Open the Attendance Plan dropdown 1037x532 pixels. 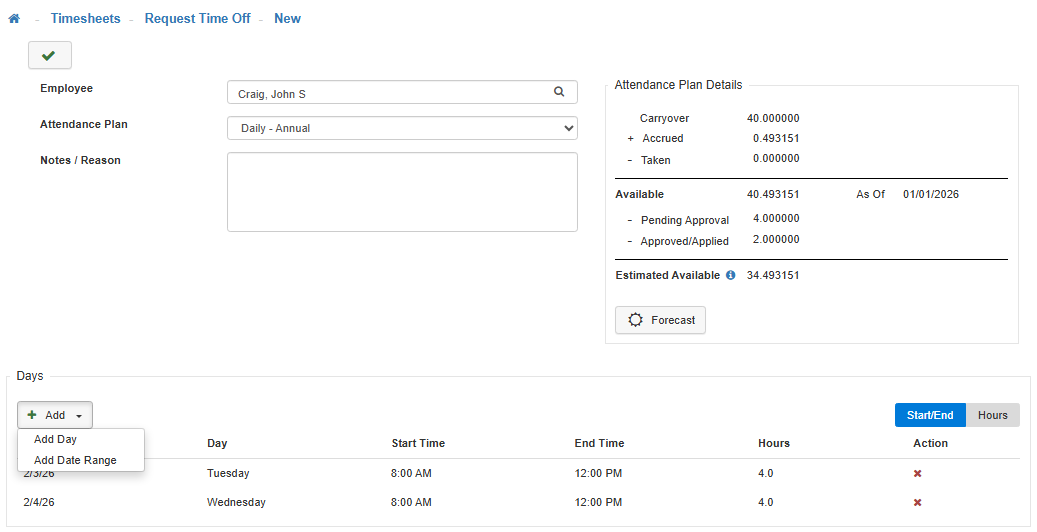point(402,128)
